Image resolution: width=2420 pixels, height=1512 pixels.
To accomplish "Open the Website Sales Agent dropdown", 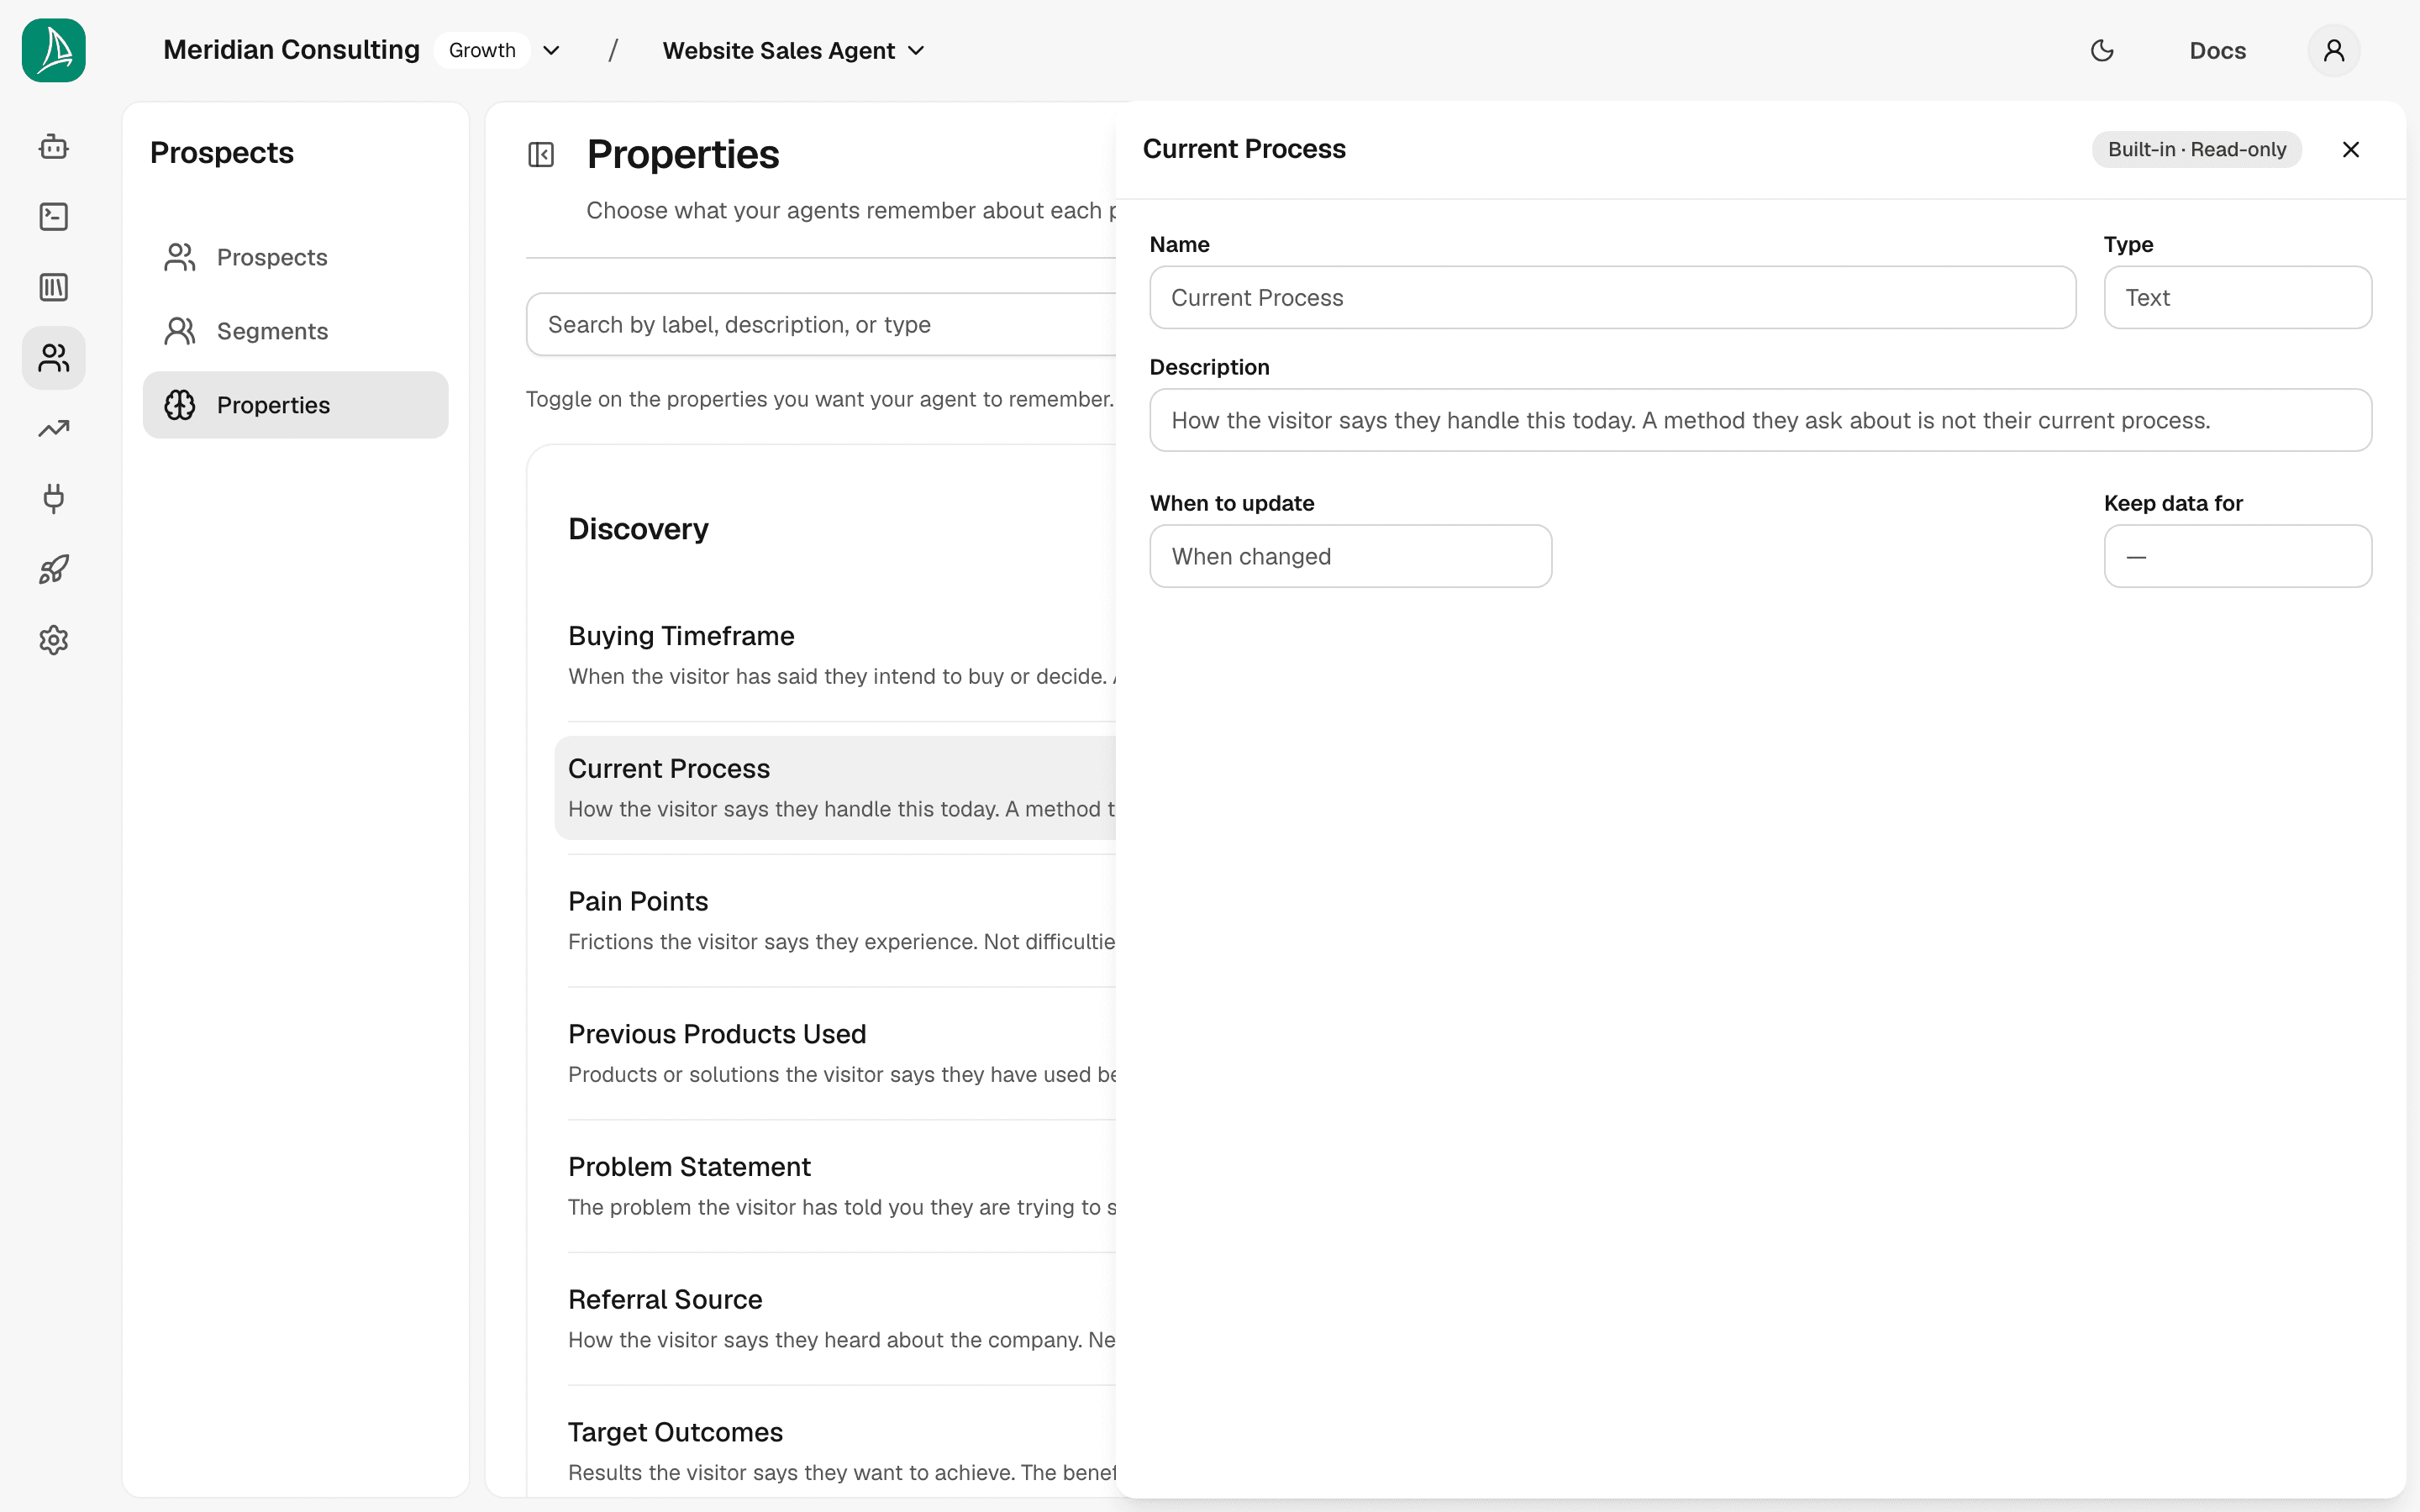I will click(794, 50).
